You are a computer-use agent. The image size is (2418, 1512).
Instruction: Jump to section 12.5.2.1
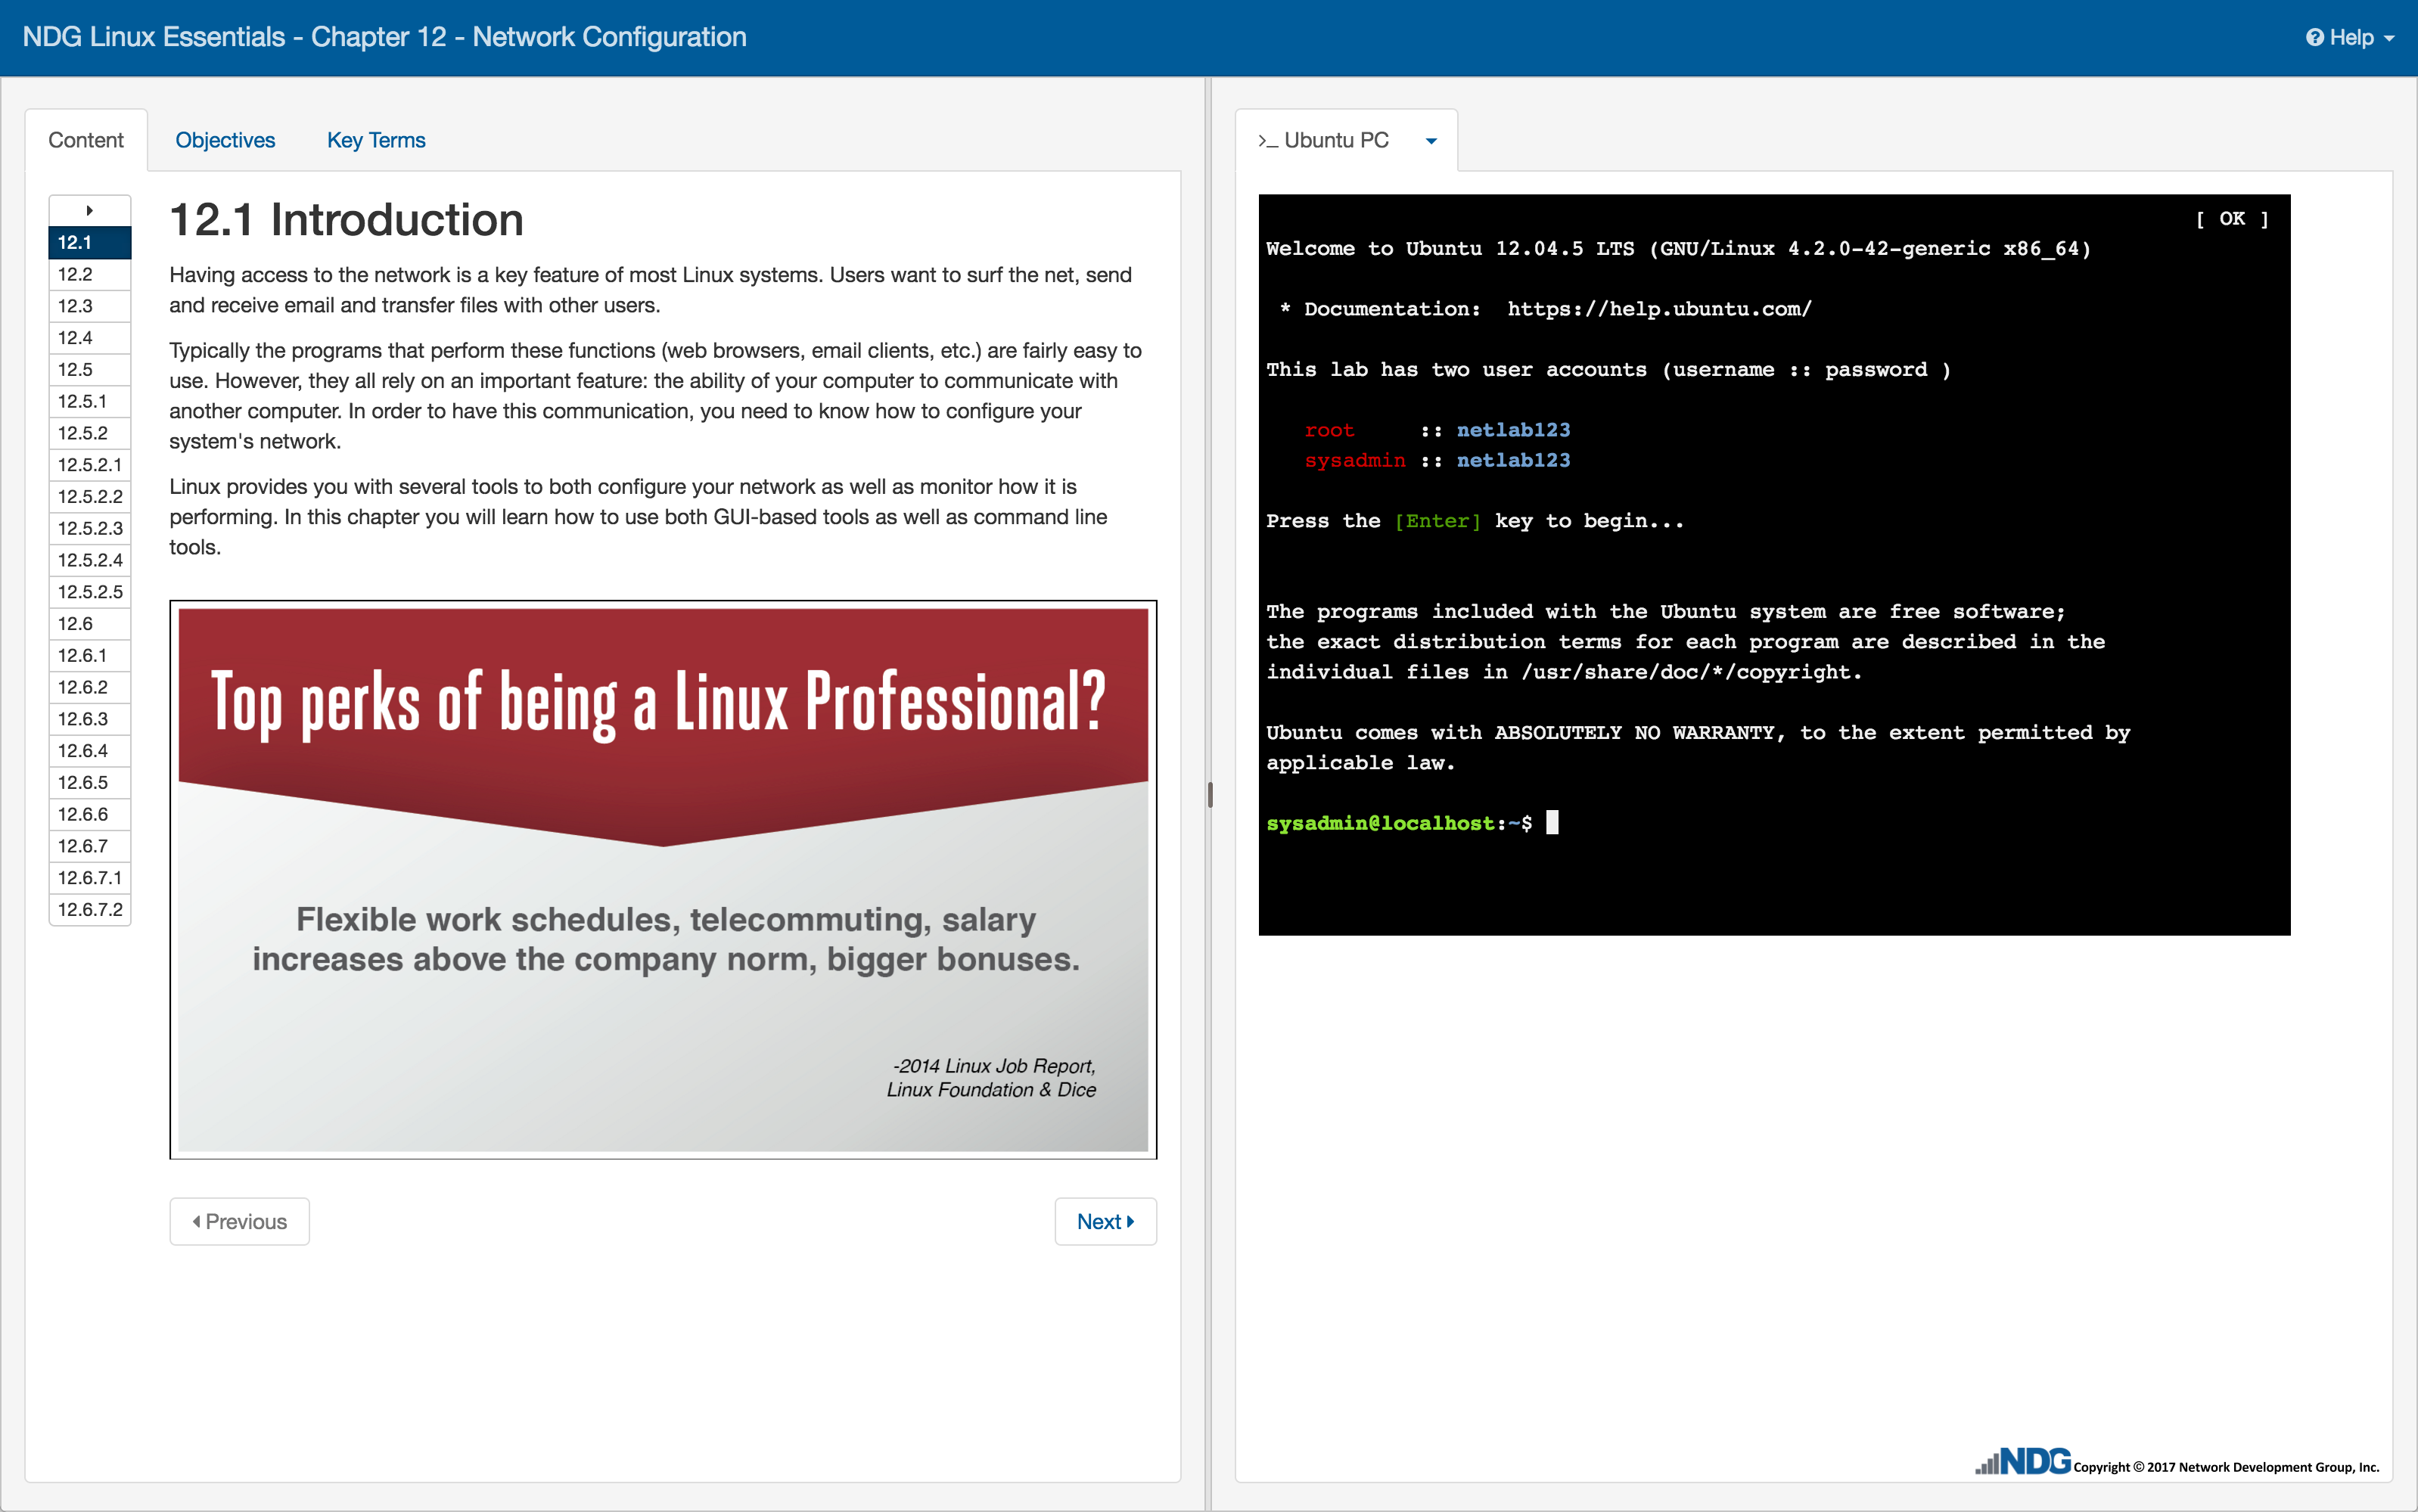pos(90,465)
